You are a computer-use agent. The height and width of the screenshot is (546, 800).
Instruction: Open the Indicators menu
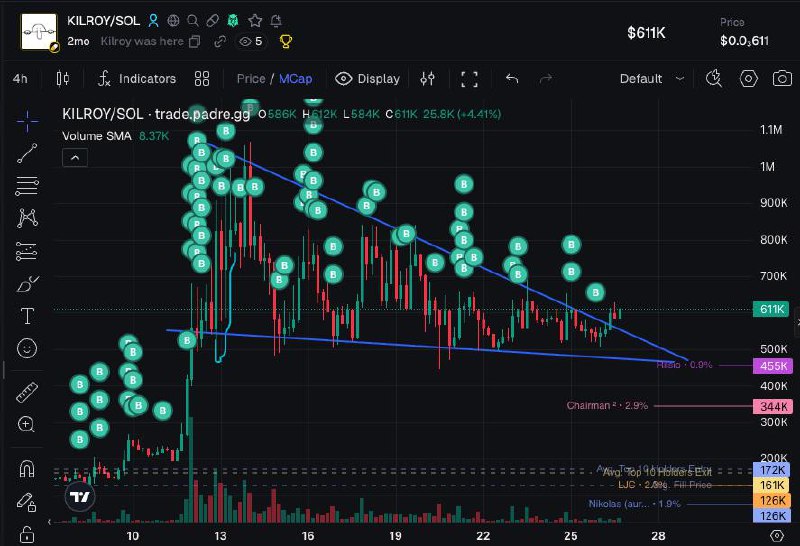coord(136,79)
